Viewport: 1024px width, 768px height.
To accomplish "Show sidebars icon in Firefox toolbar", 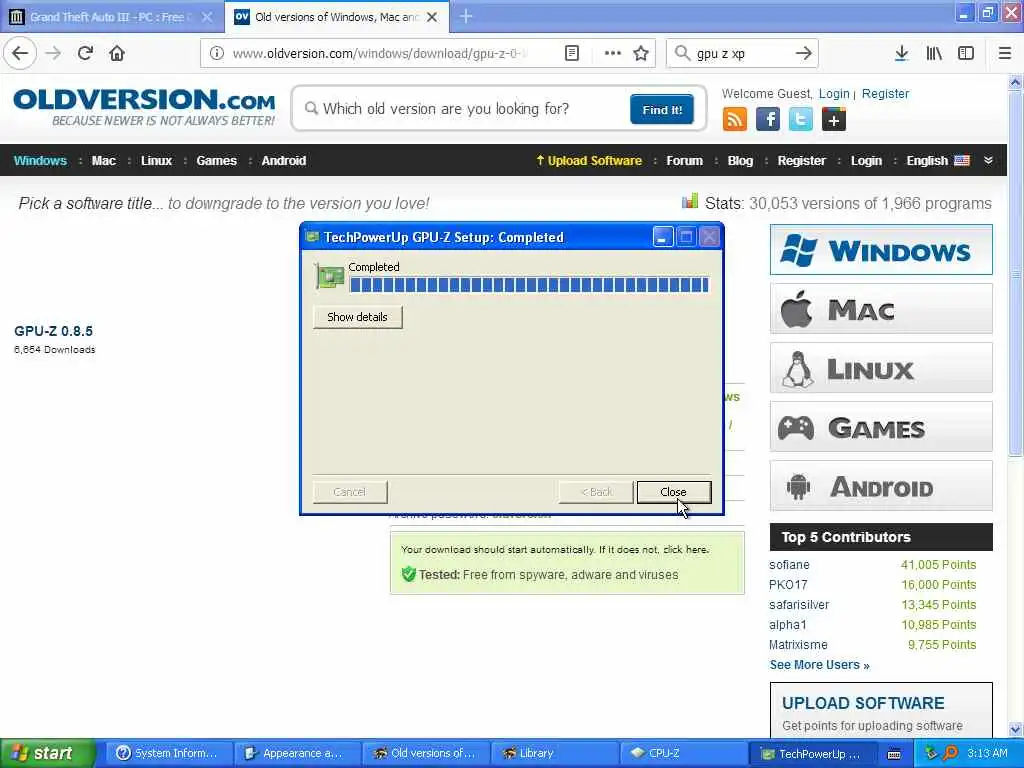I will coord(966,54).
